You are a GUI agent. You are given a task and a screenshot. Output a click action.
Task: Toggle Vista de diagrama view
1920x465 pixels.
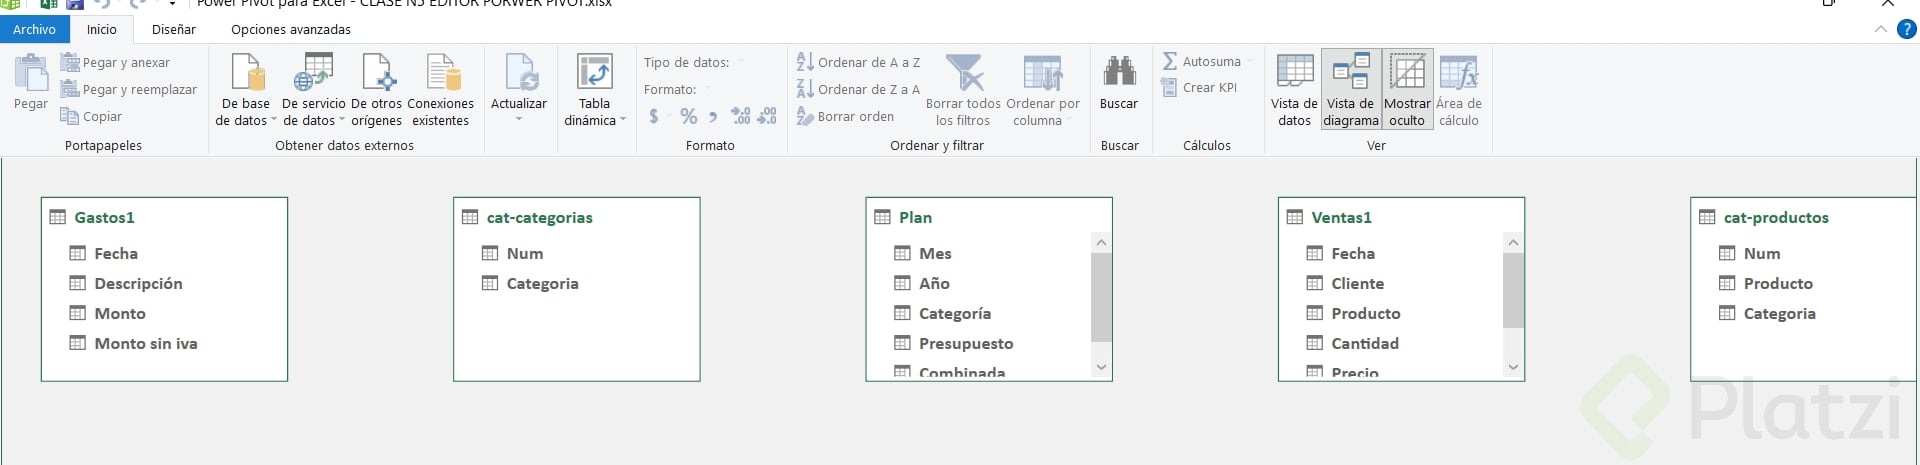coord(1351,90)
